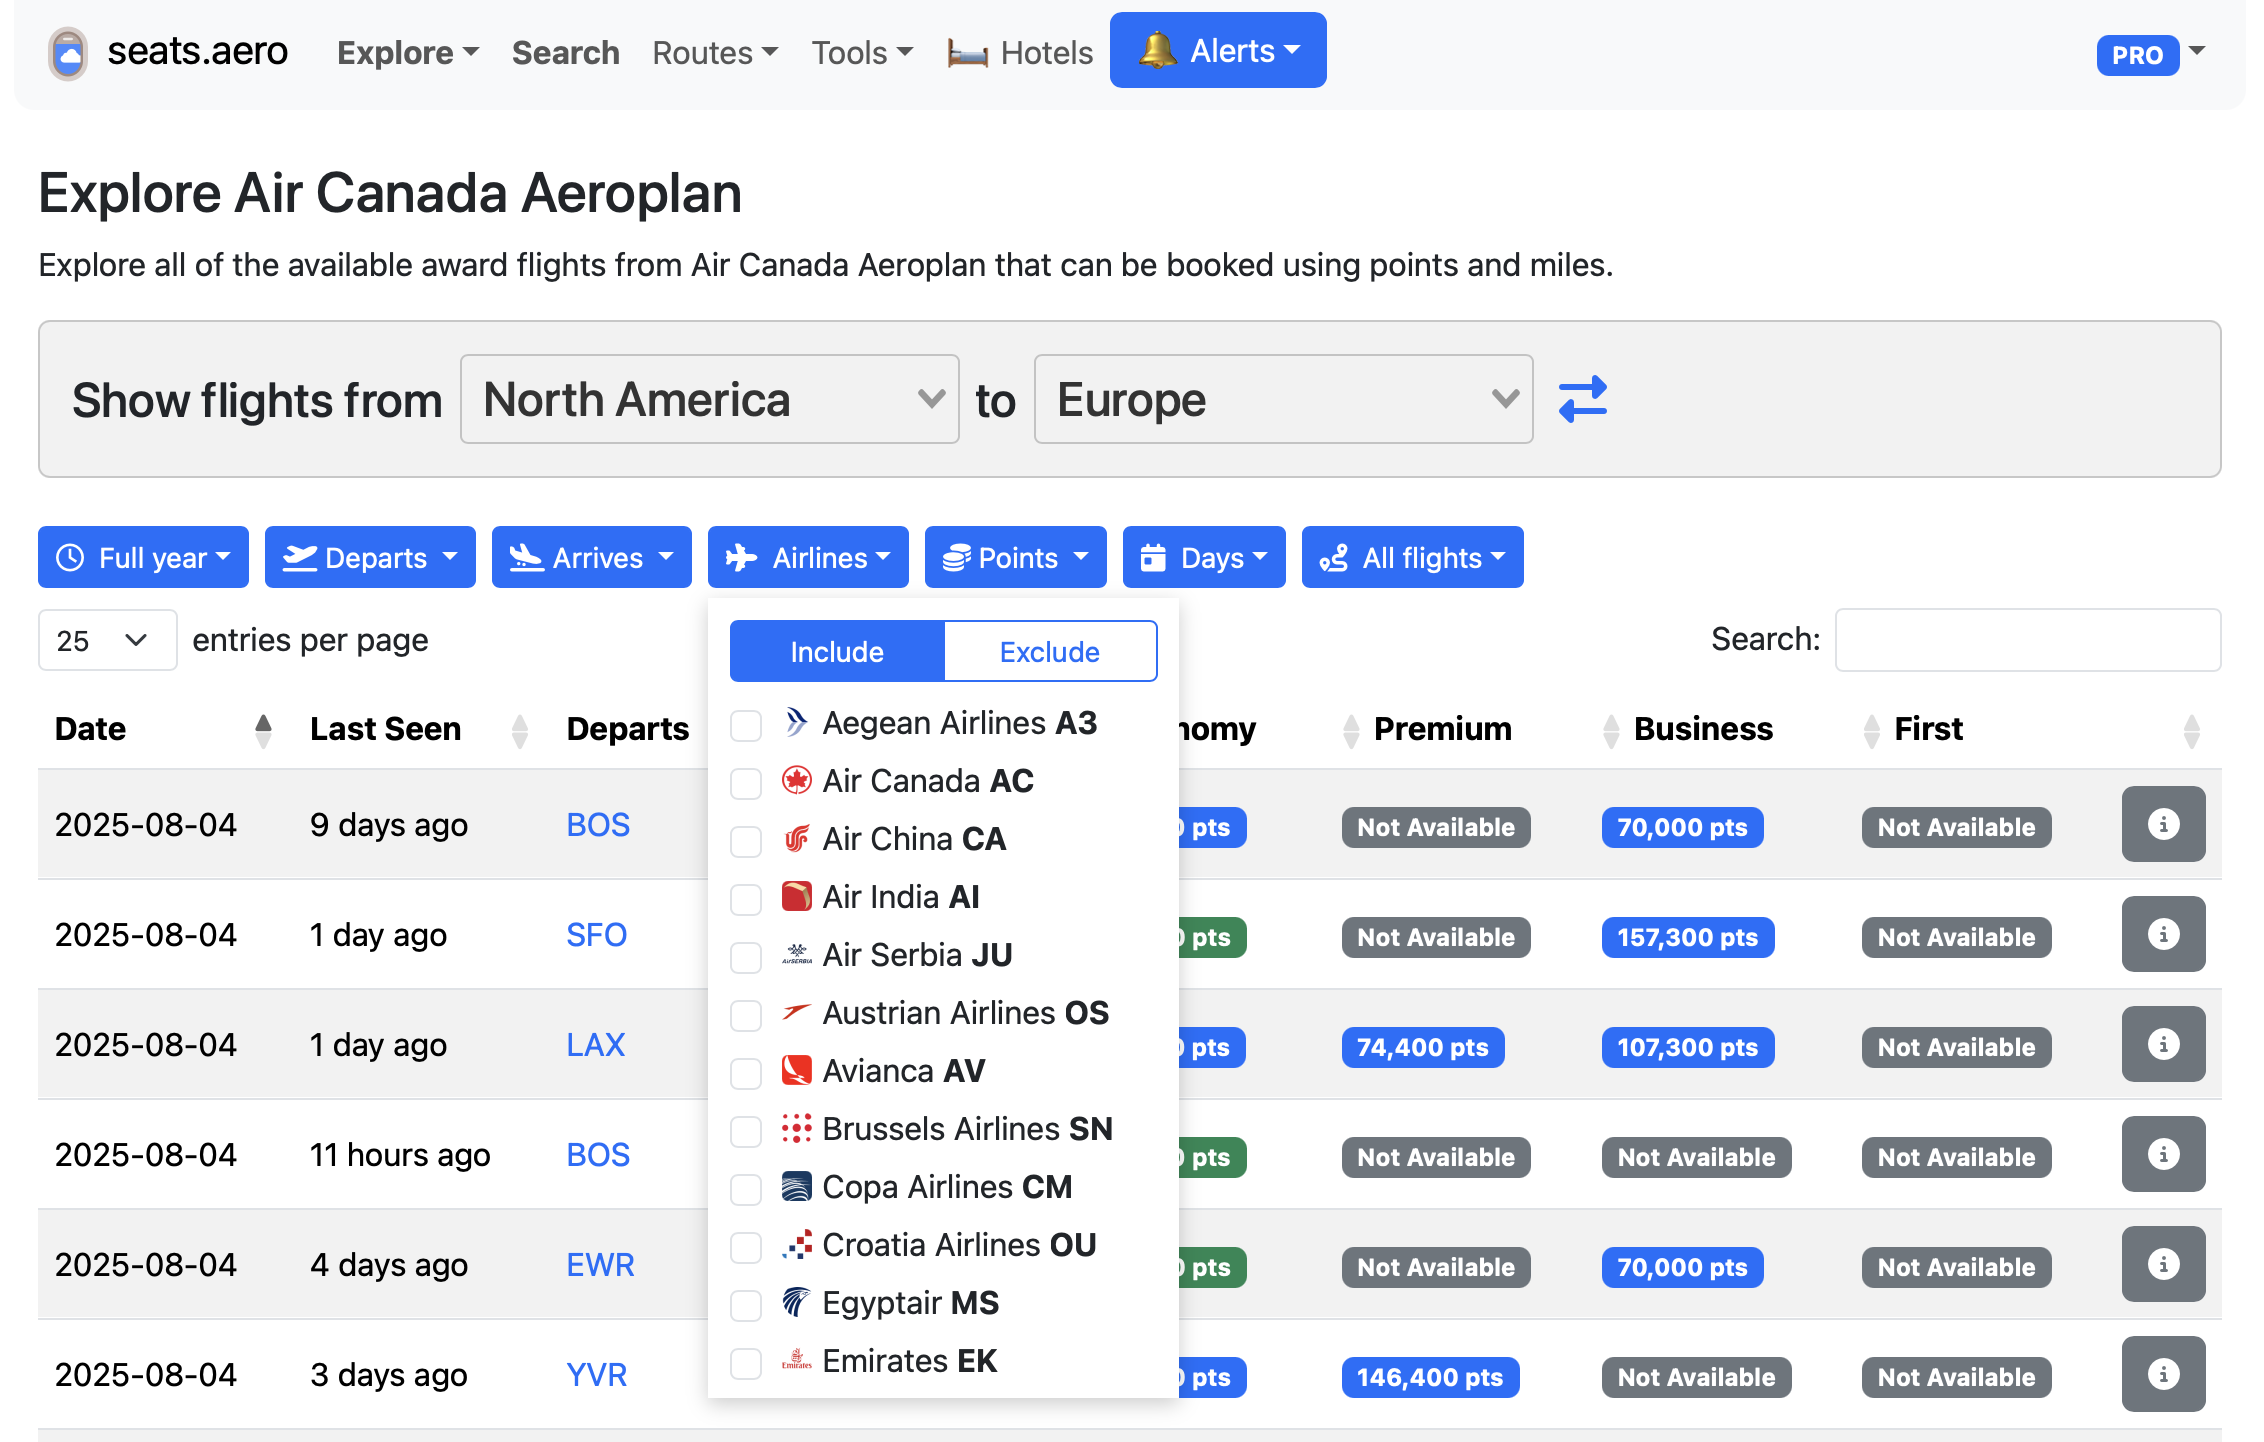The image size is (2264, 1442).
Task: Open the Europe destination dropdown
Action: pyautogui.click(x=1283, y=399)
